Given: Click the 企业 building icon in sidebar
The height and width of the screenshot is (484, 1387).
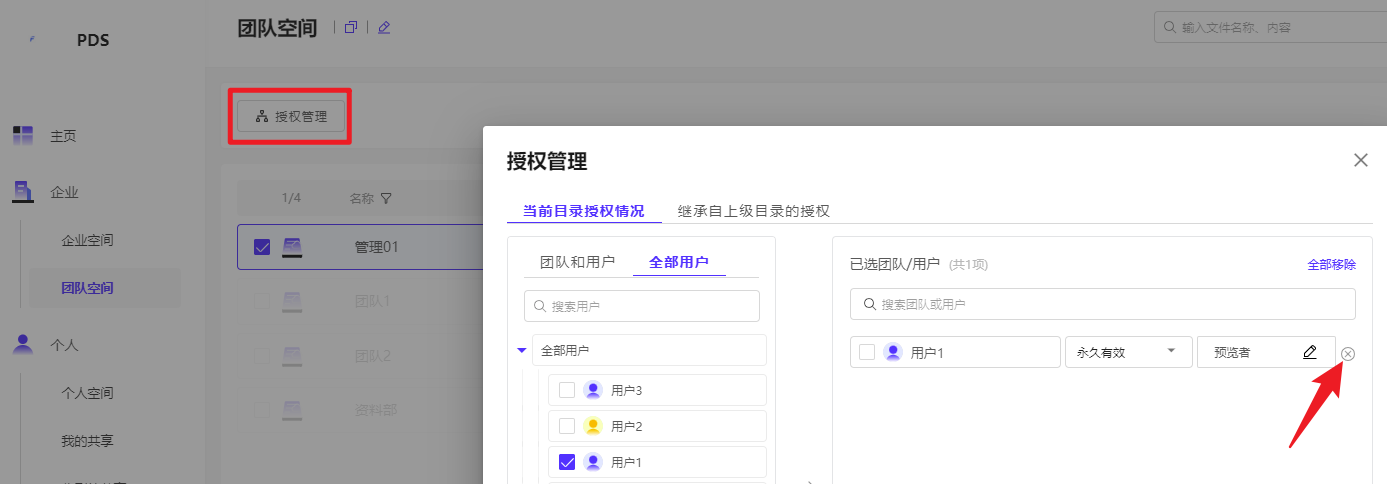Looking at the screenshot, I should [23, 192].
